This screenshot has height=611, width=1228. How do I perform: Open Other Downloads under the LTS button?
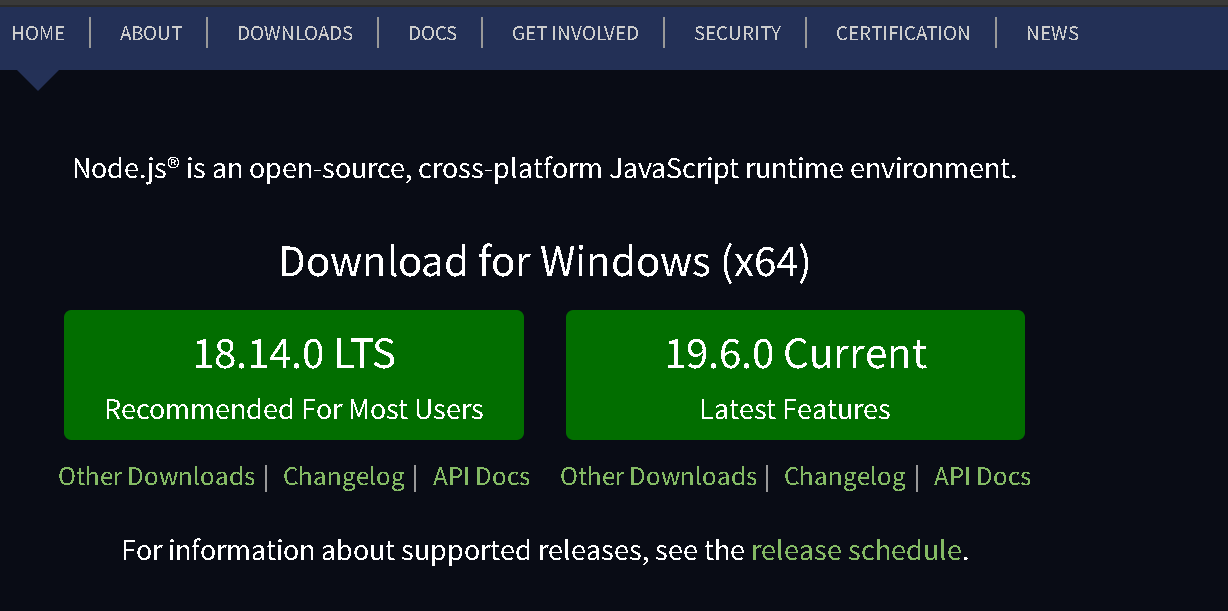pos(157,476)
